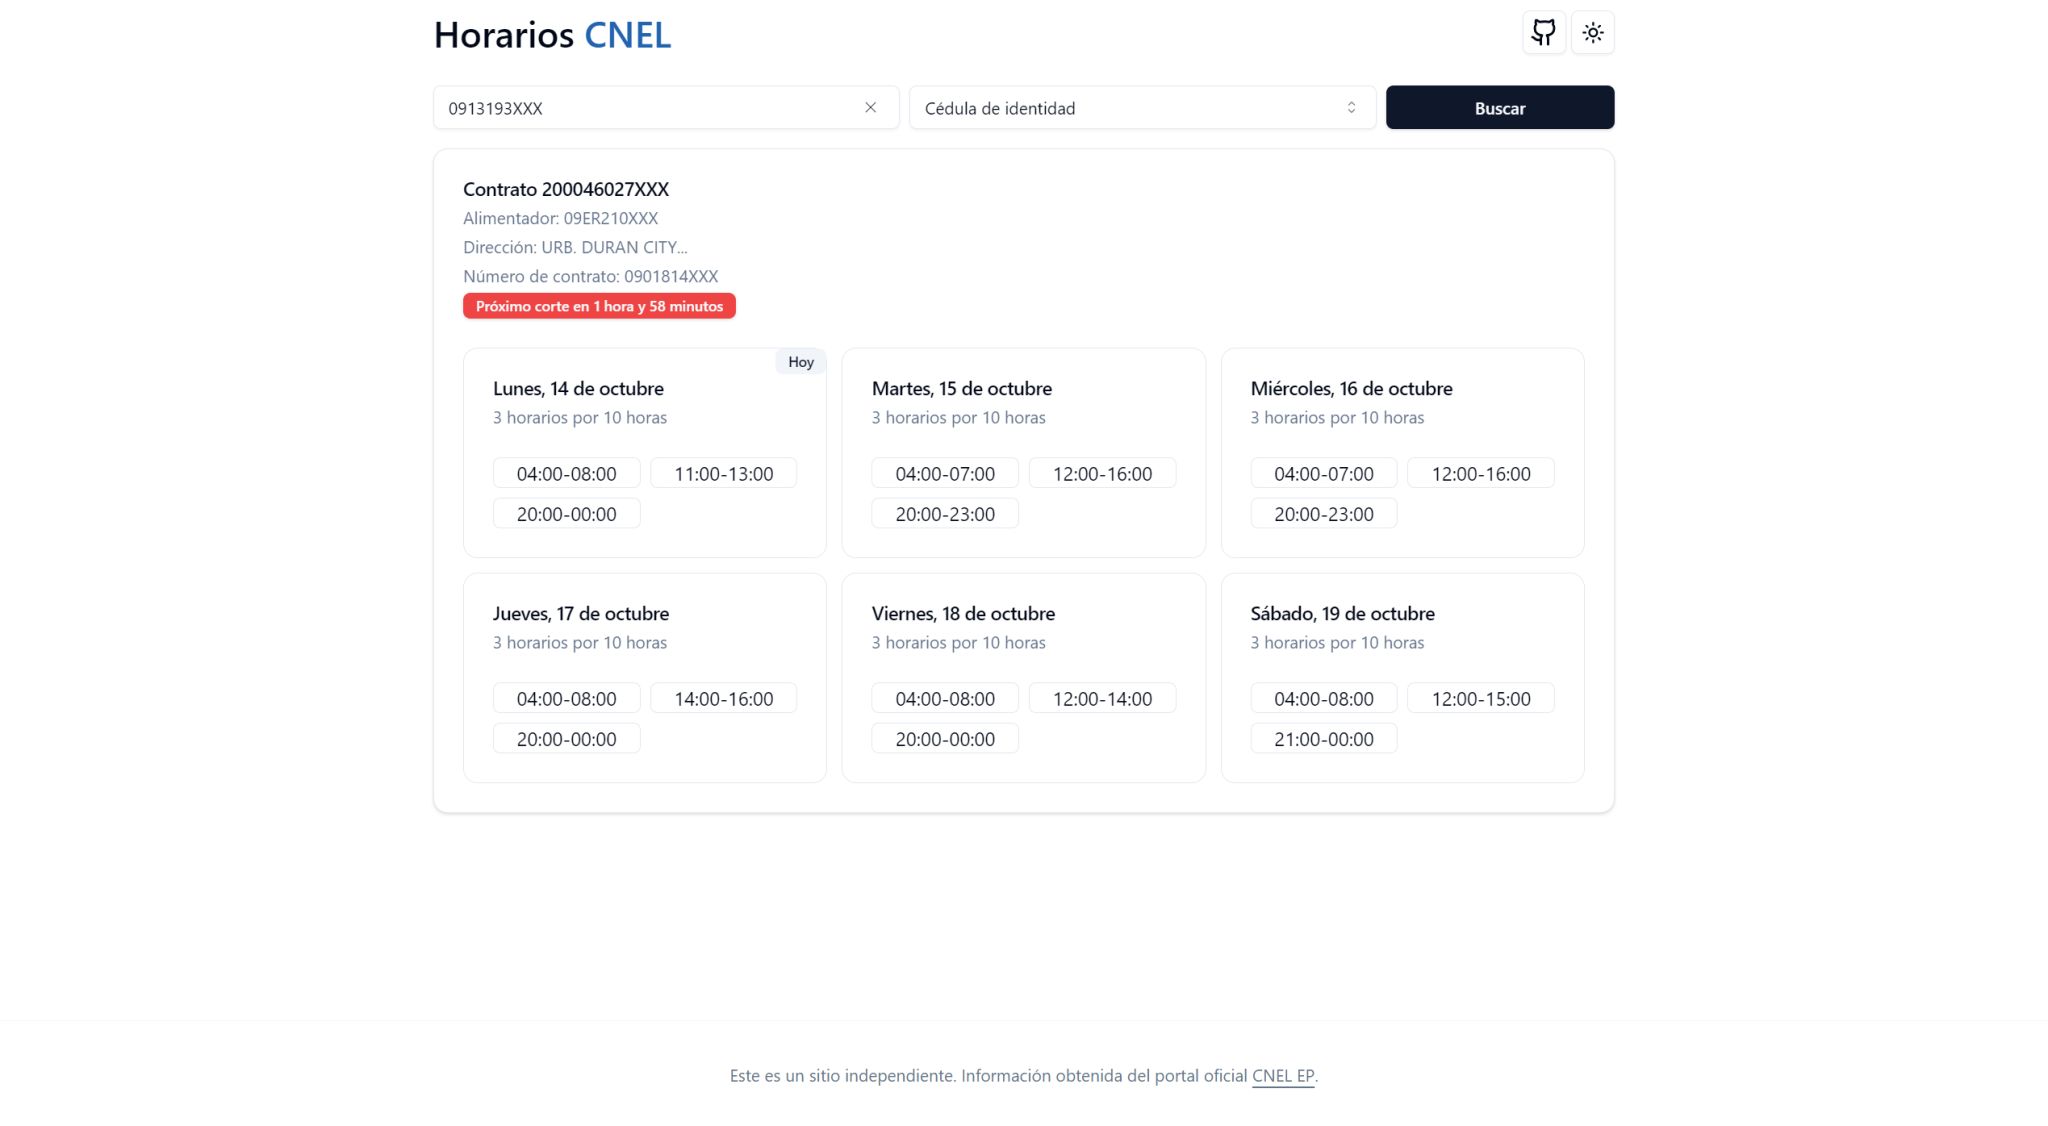The image size is (2048, 1126).
Task: Select Sábado 21:00-00:00 time slot
Action: pyautogui.click(x=1323, y=739)
